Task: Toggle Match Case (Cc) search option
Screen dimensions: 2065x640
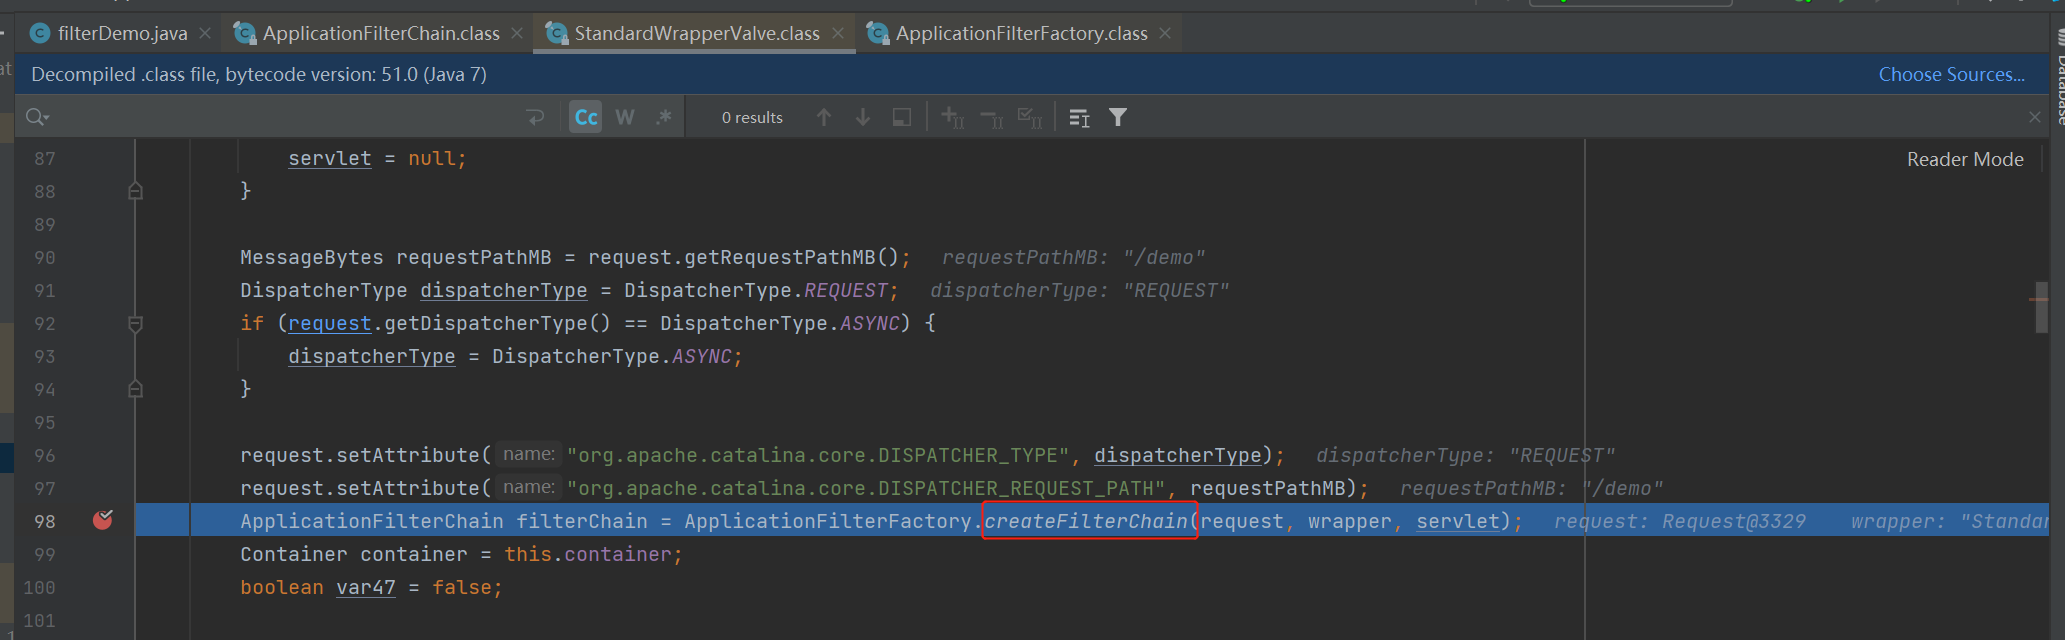Action: (586, 118)
